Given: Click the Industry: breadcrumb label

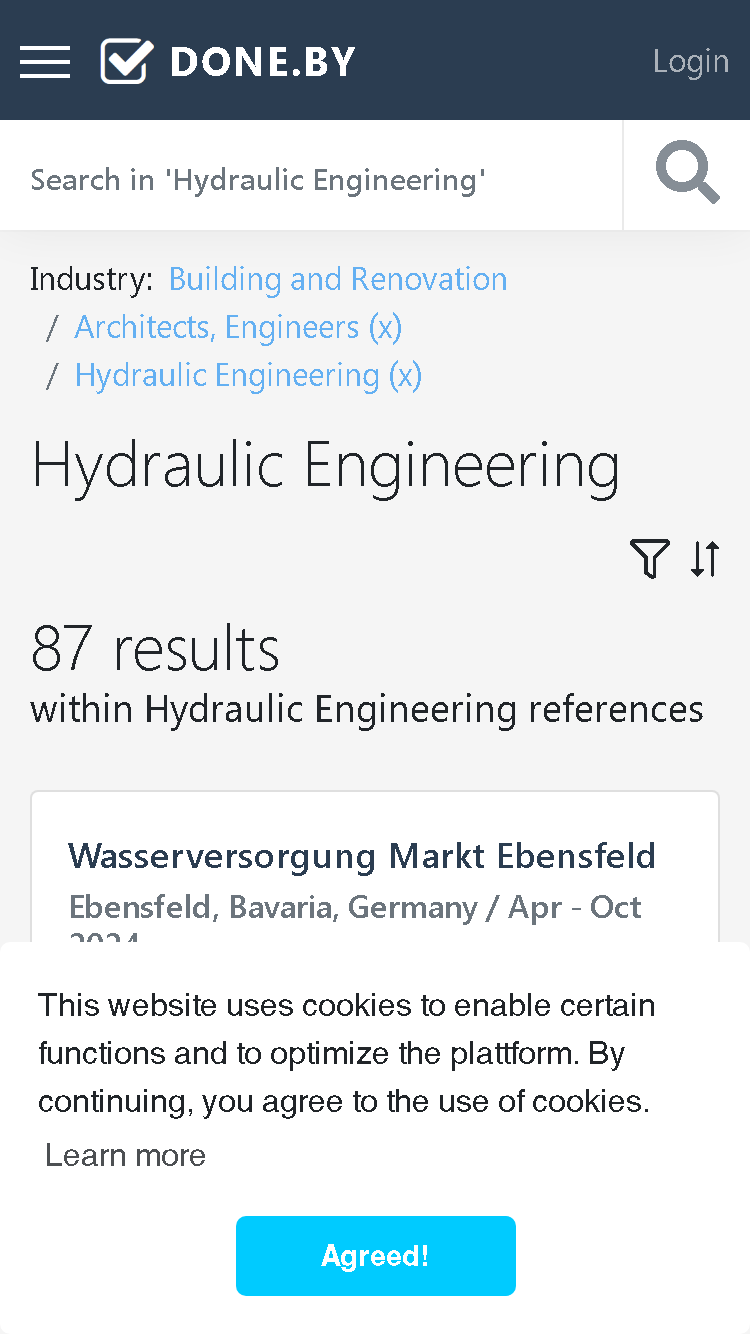Looking at the screenshot, I should (92, 279).
